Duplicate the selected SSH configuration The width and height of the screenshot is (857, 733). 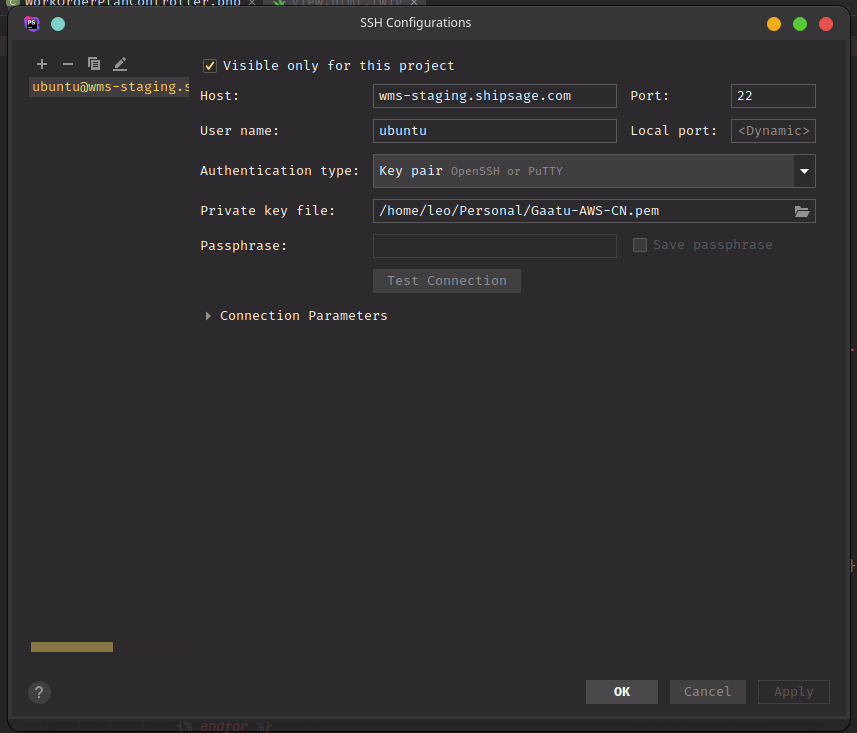pyautogui.click(x=94, y=64)
